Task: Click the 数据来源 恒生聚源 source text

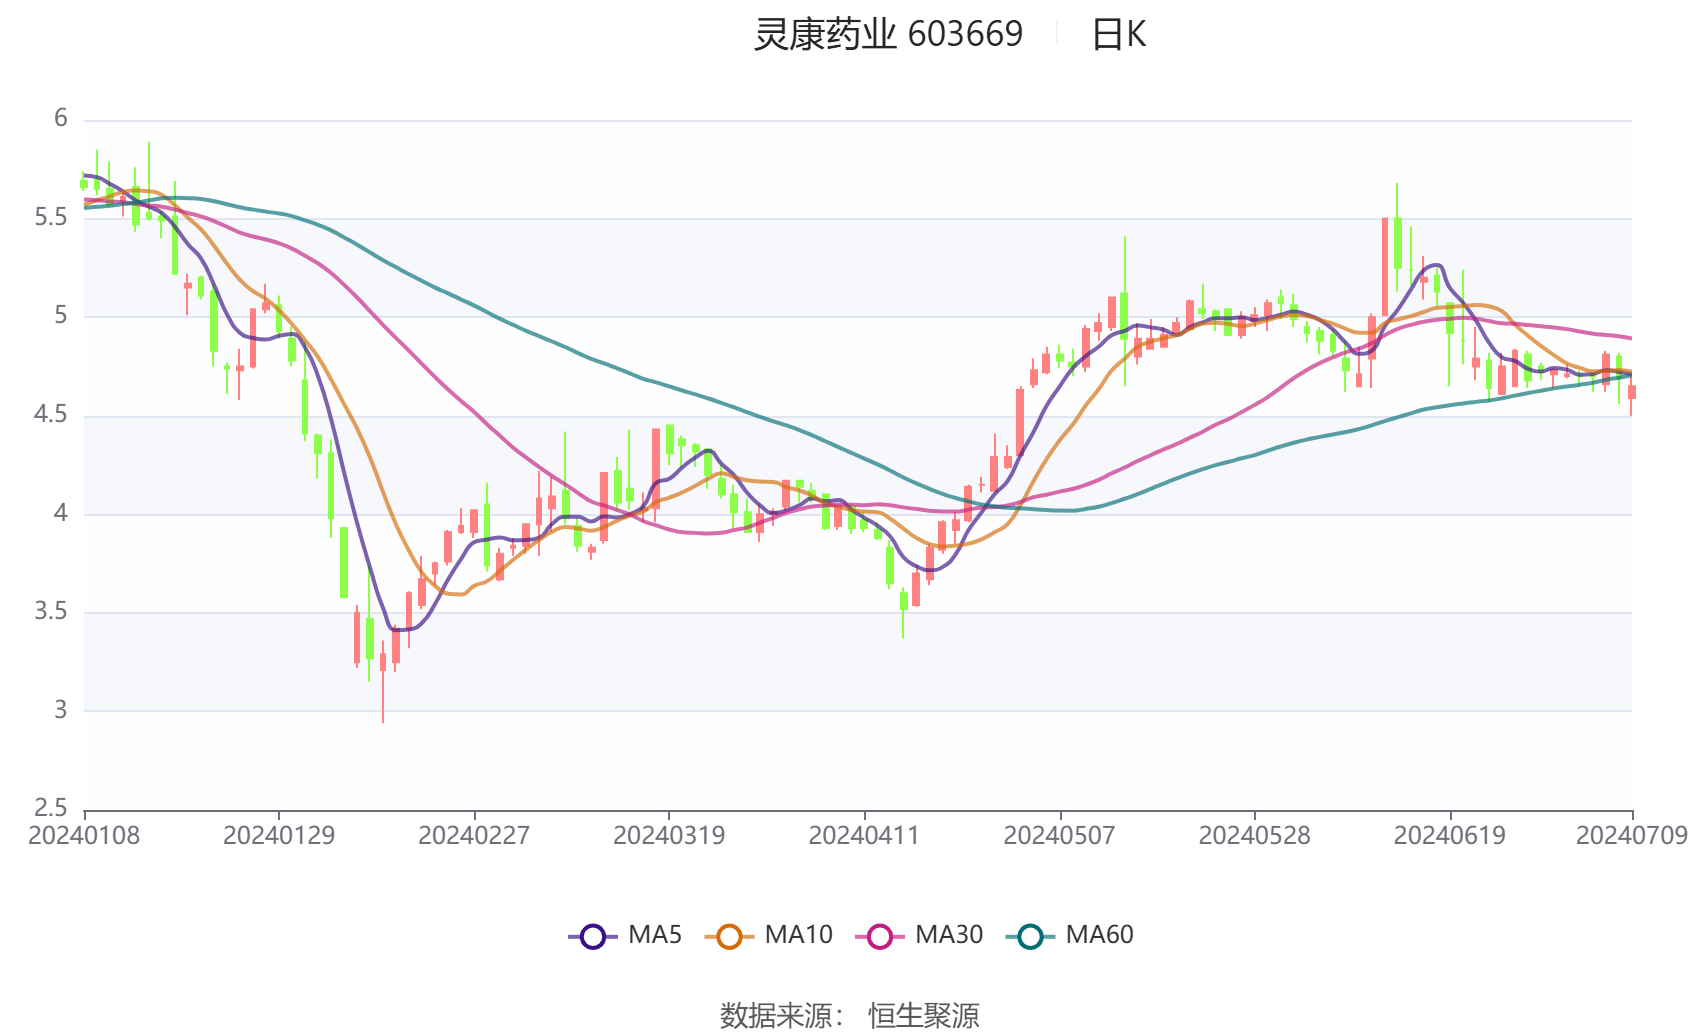Action: coord(850,1016)
